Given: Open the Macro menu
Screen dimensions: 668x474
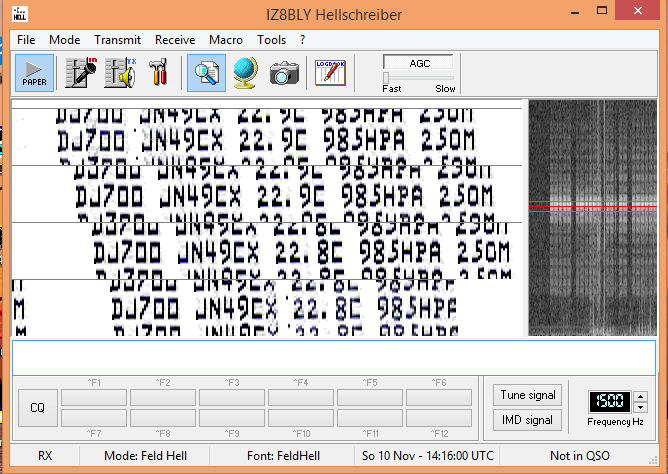Looking at the screenshot, I should point(226,40).
